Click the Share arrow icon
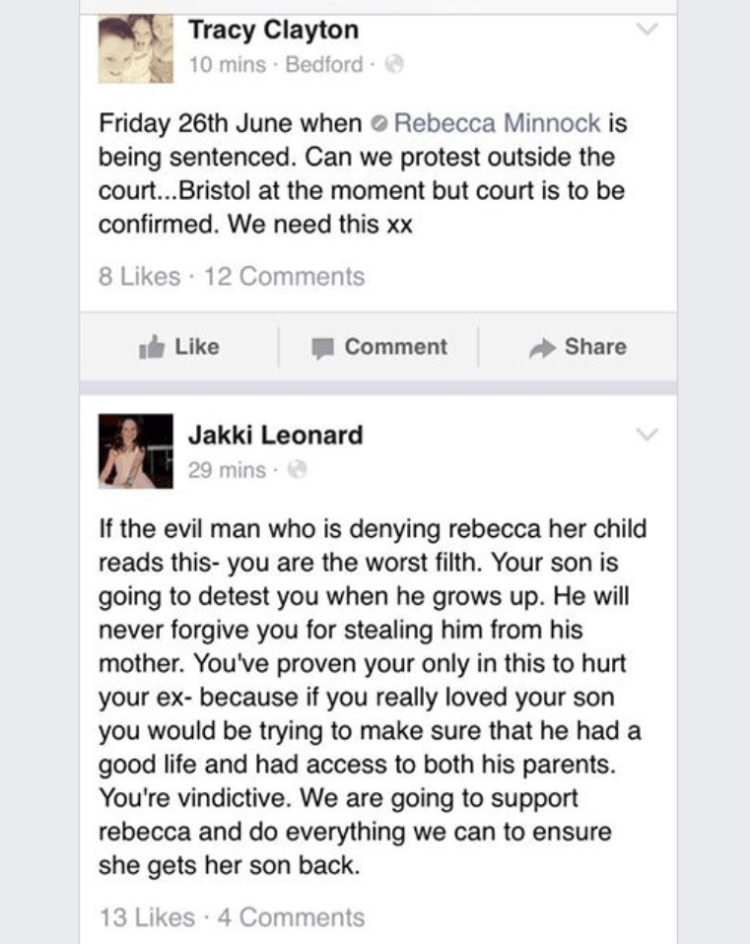Screen dimensions: 750x944 point(541,347)
